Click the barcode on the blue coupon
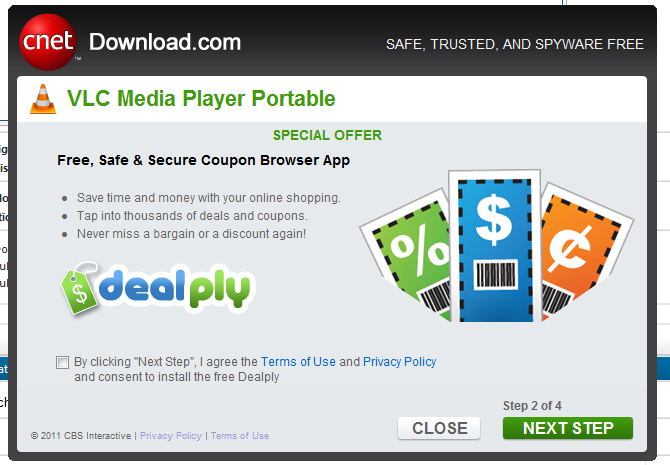The image size is (670, 465). click(496, 274)
